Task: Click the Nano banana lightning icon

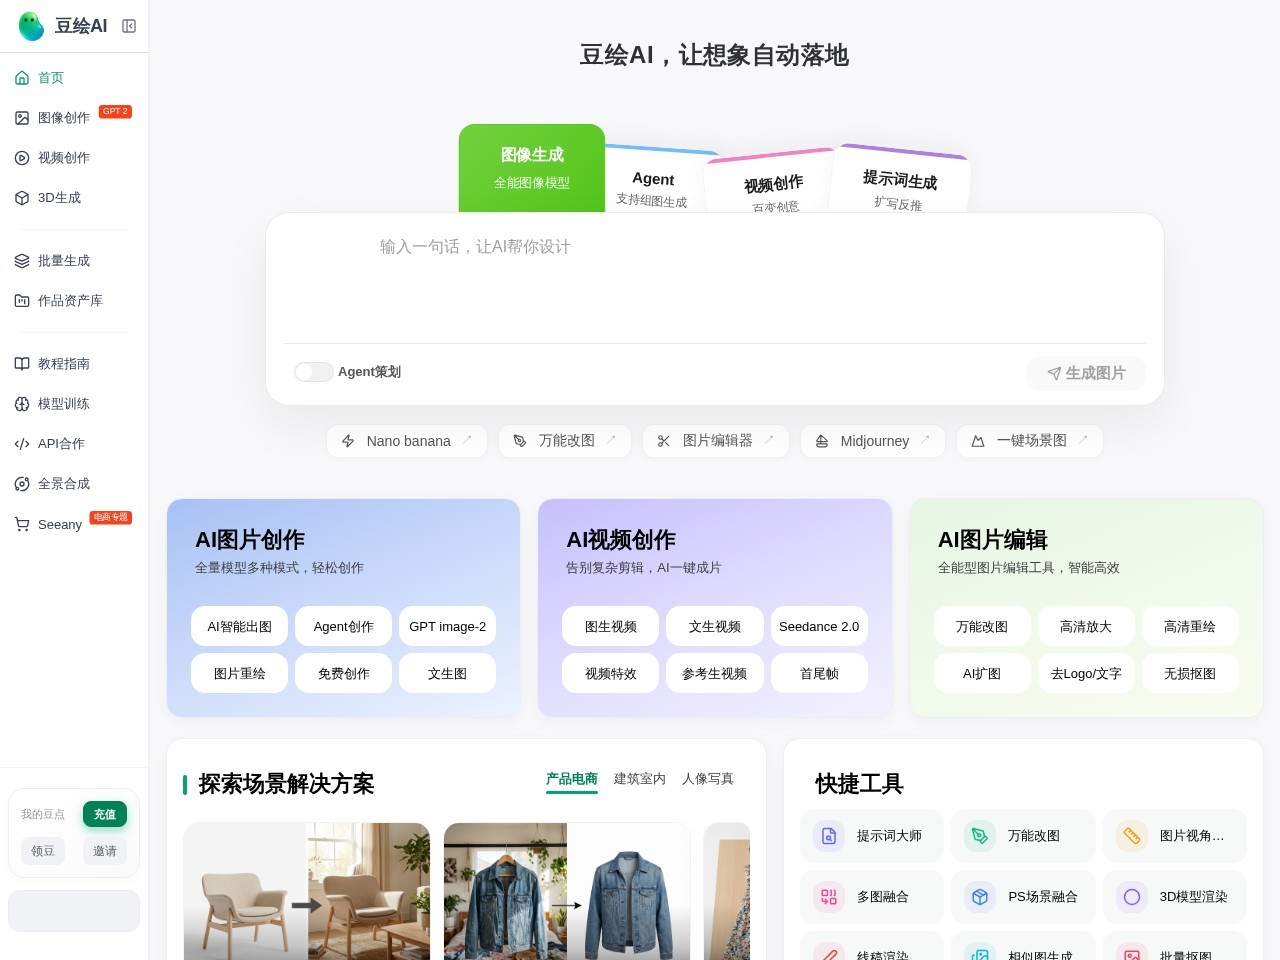Action: (348, 441)
